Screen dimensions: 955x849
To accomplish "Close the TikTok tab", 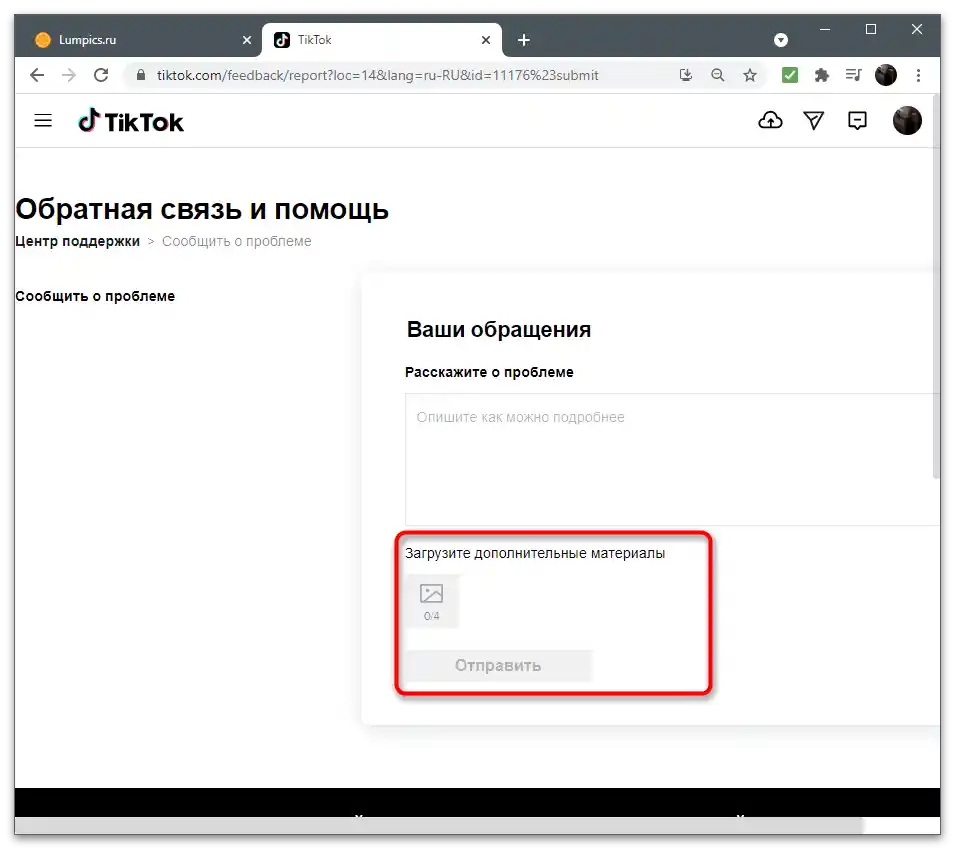I will [486, 40].
